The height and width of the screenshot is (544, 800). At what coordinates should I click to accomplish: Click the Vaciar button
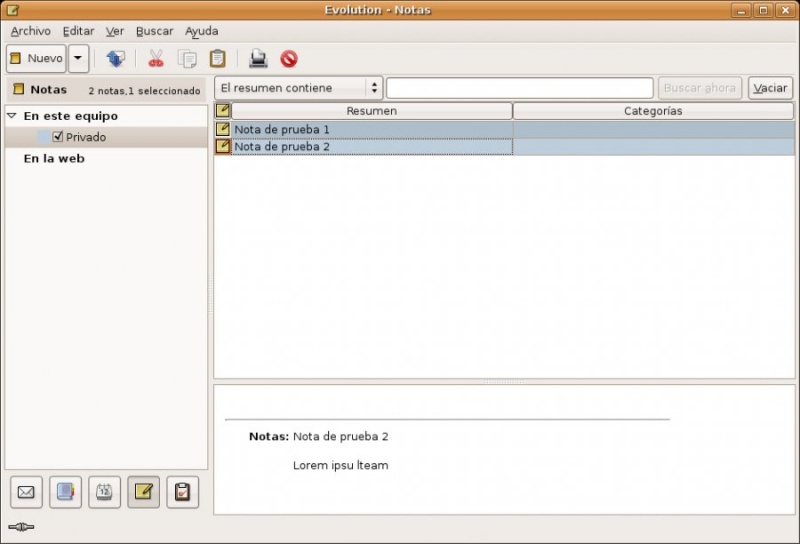coord(770,88)
